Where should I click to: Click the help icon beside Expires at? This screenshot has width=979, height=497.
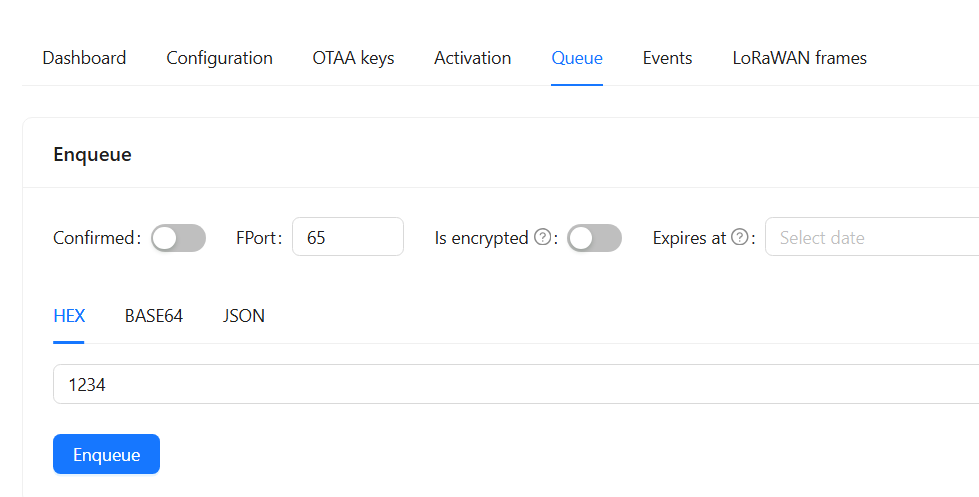740,237
